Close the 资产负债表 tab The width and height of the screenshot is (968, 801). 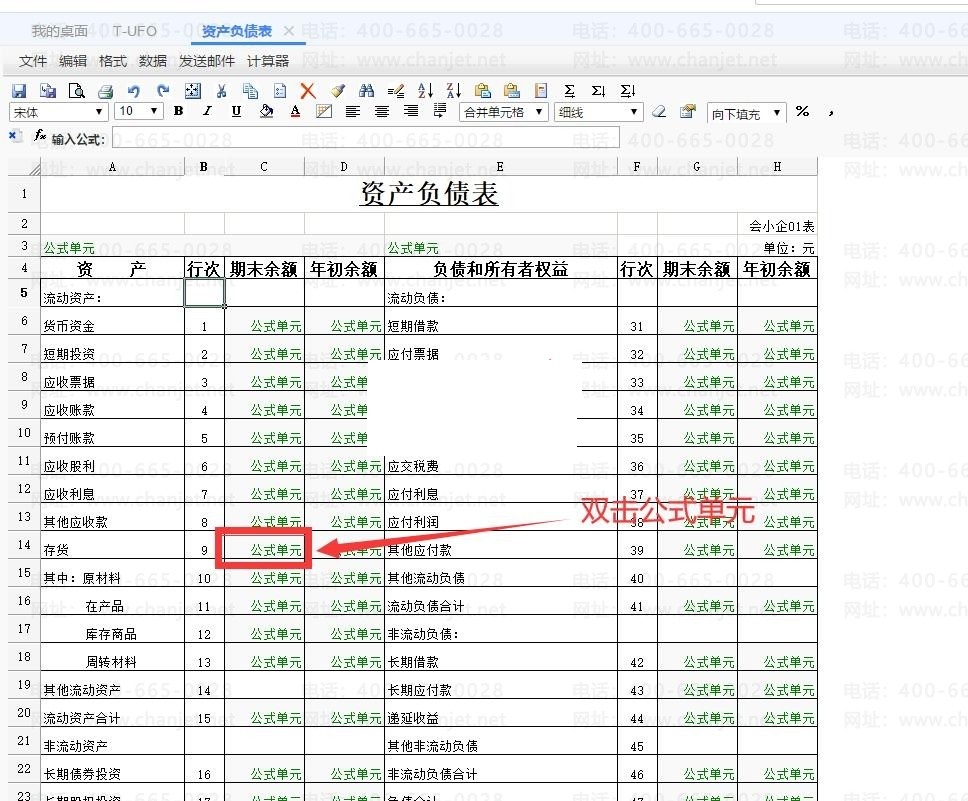point(288,31)
